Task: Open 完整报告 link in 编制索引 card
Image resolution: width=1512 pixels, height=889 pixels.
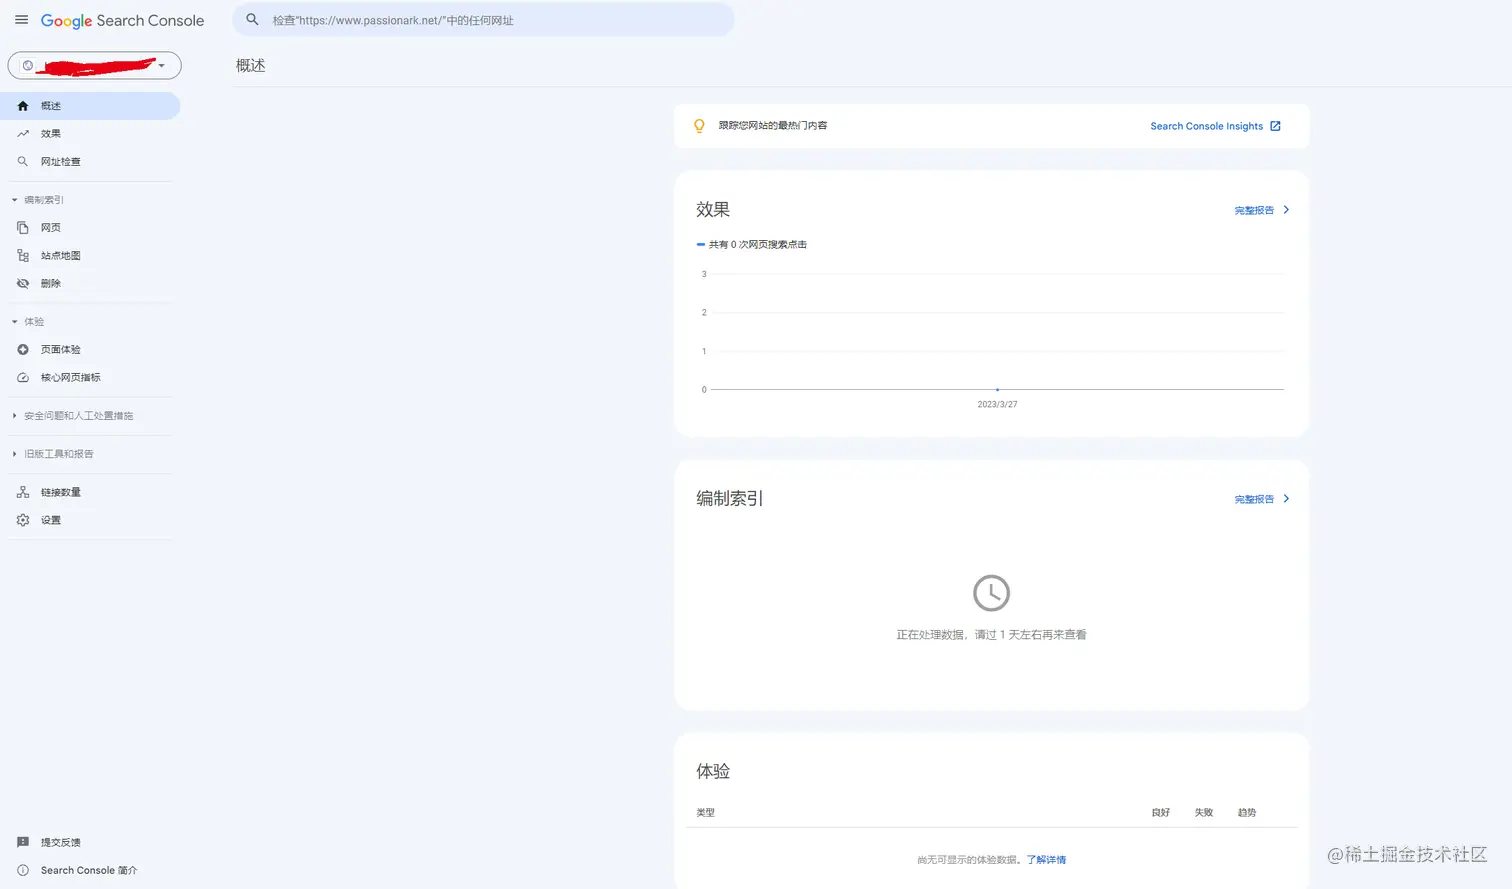Action: pyautogui.click(x=1254, y=499)
